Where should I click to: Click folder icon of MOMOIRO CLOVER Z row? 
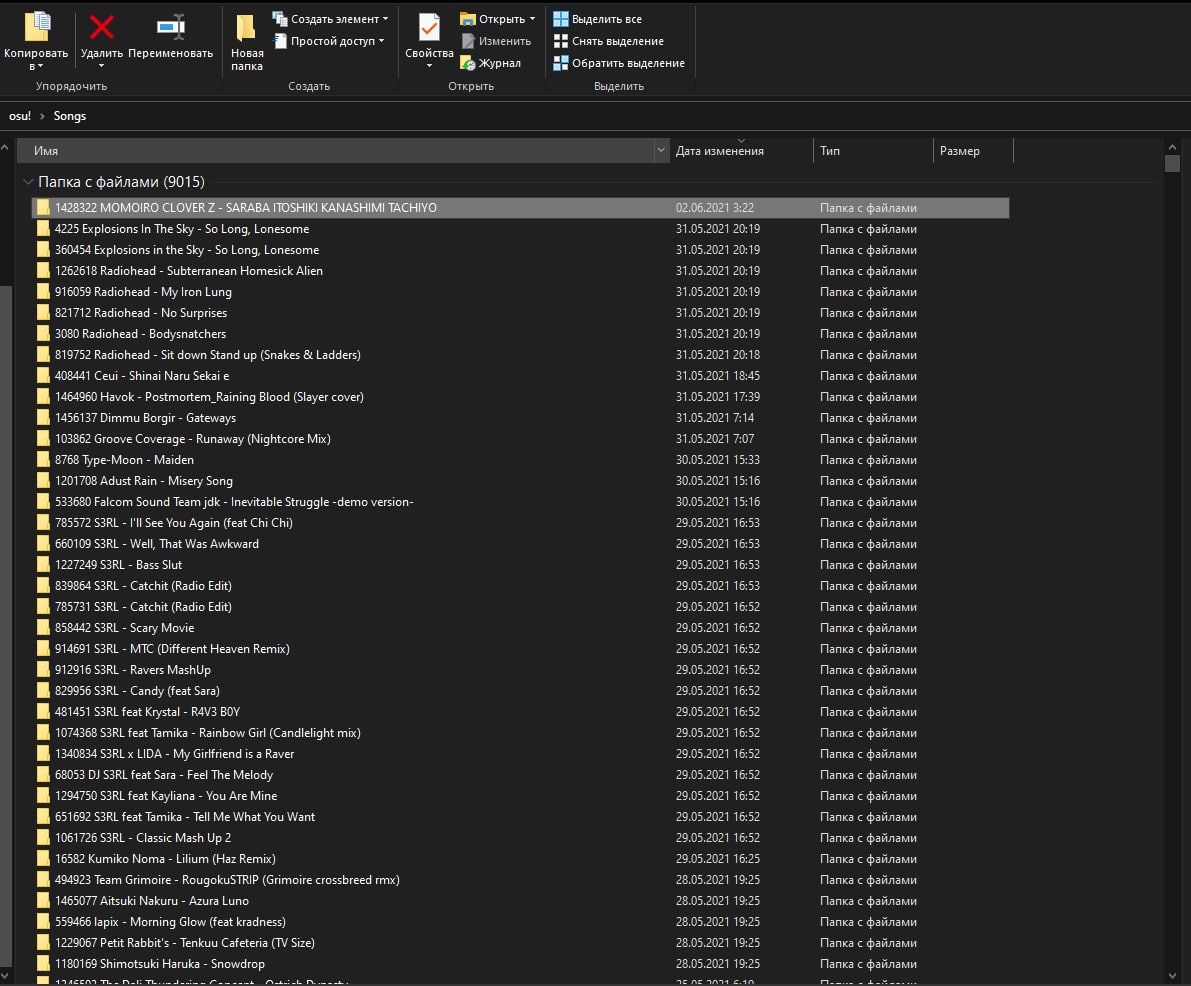tap(43, 207)
